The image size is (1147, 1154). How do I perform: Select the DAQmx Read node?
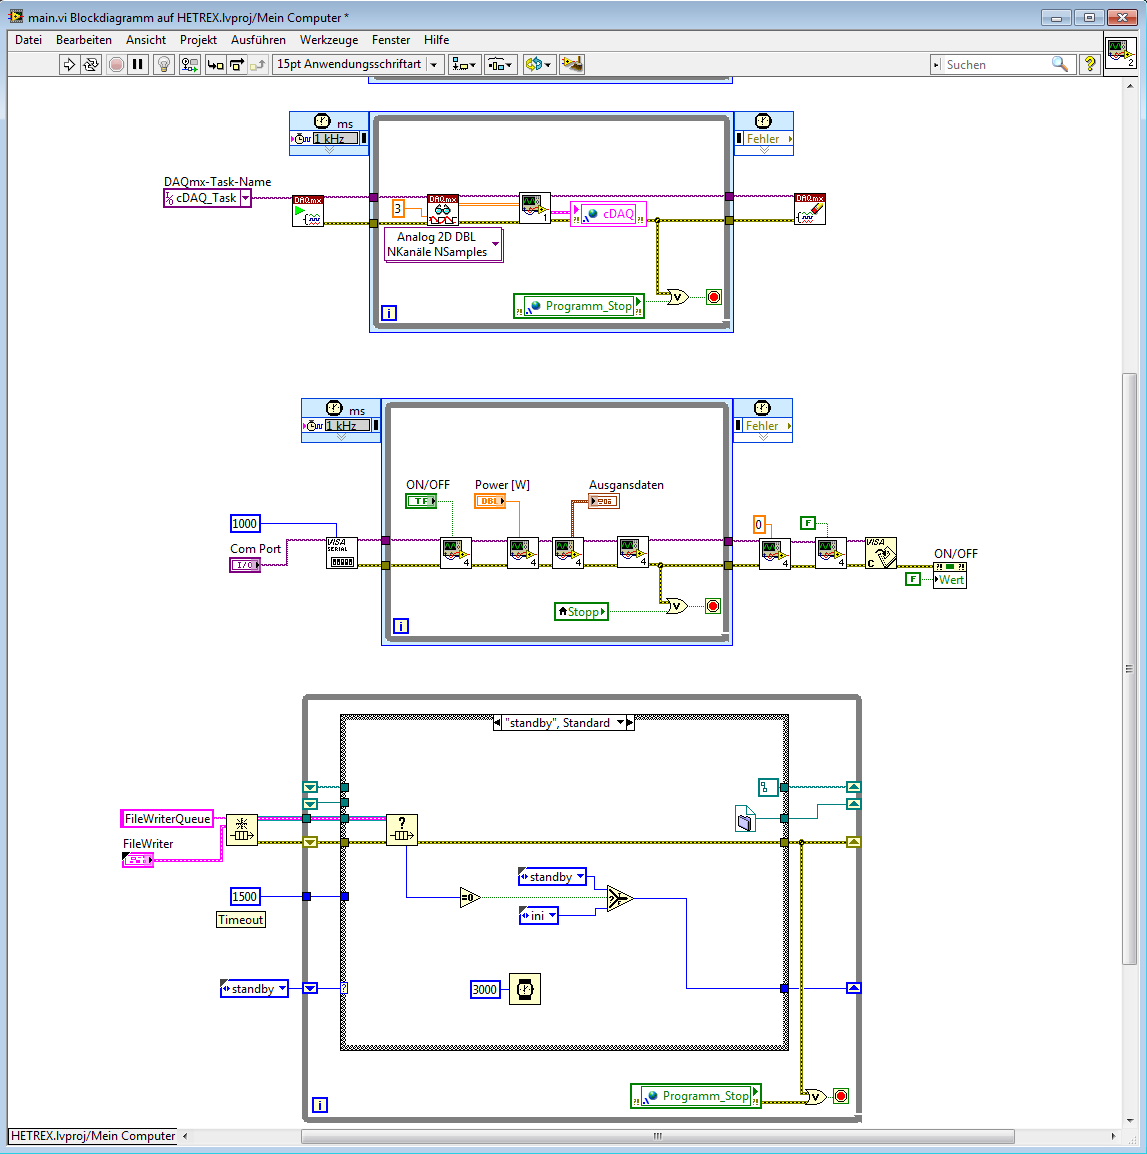click(x=443, y=210)
